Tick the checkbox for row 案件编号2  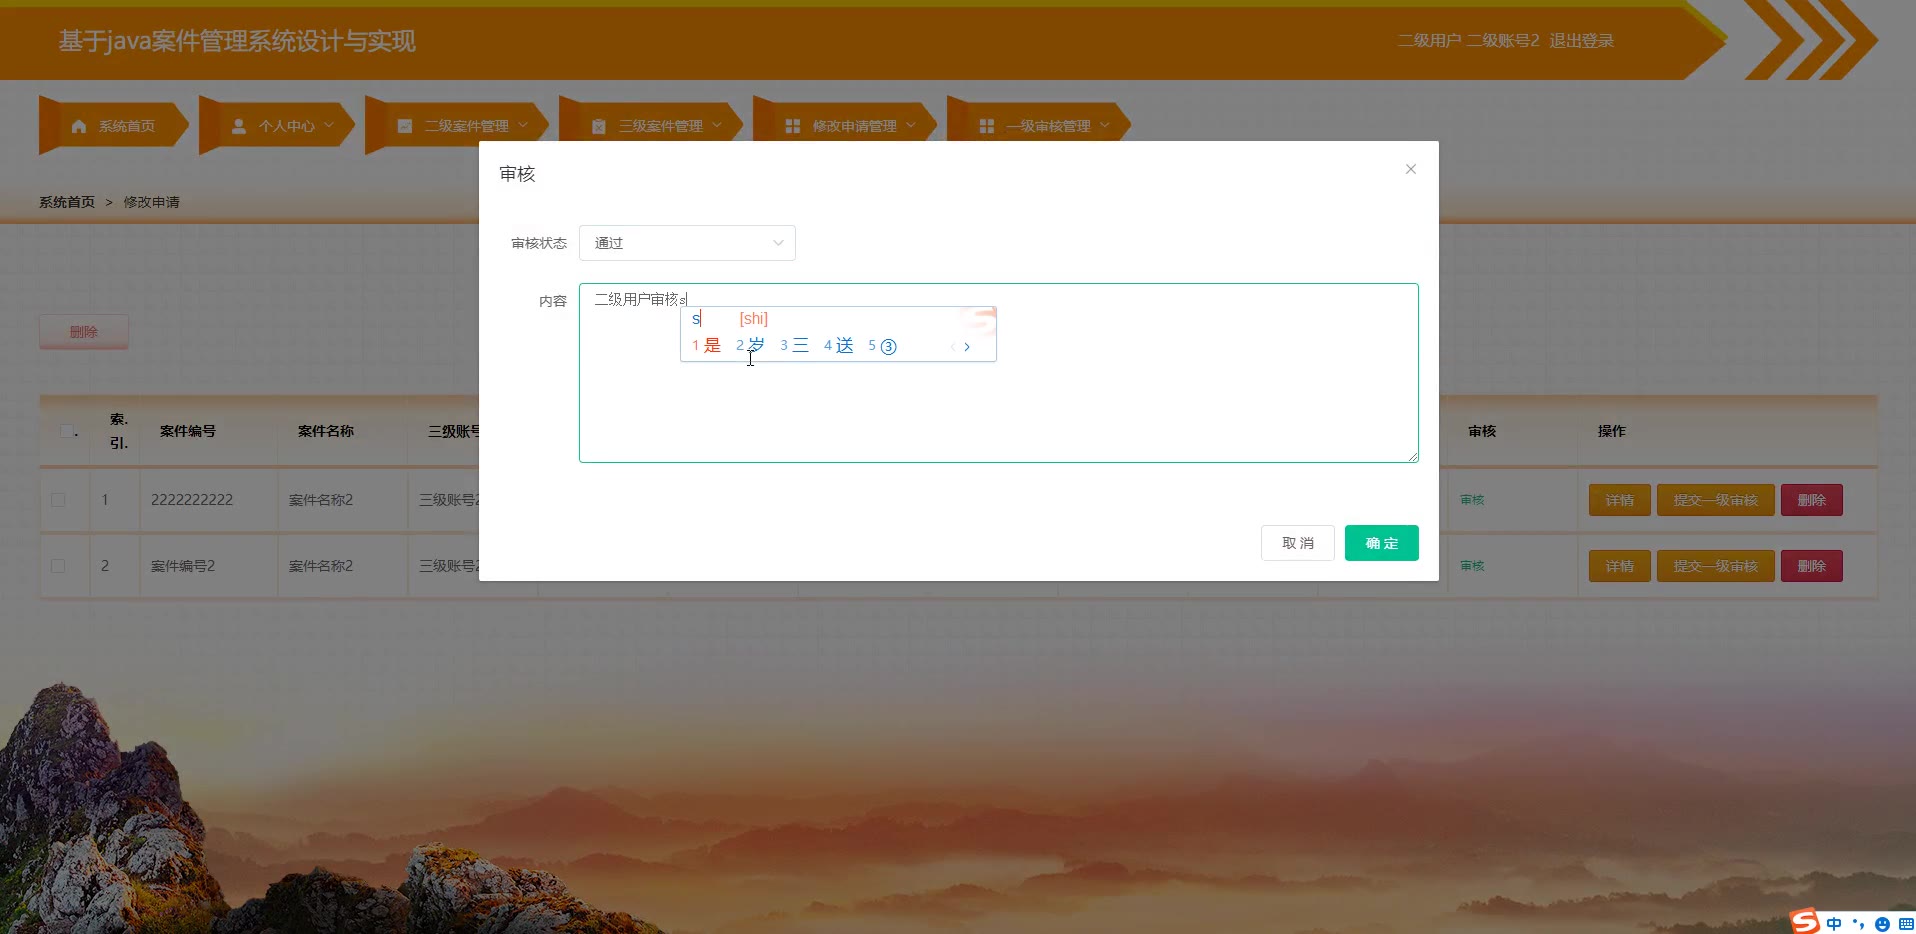coord(58,566)
